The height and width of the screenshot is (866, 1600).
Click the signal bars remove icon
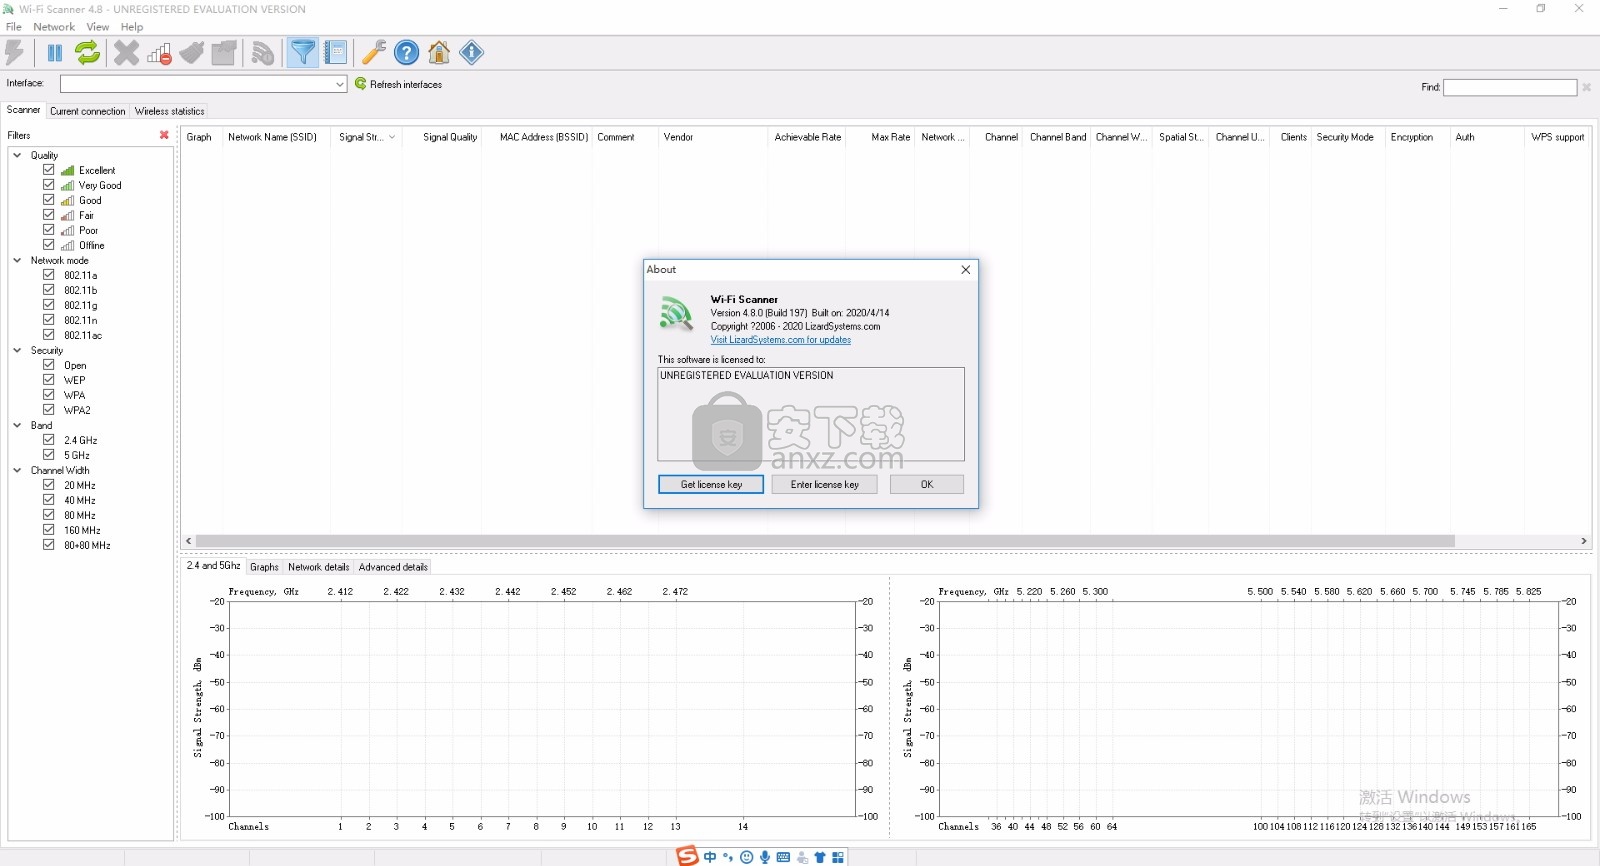[x=159, y=52]
